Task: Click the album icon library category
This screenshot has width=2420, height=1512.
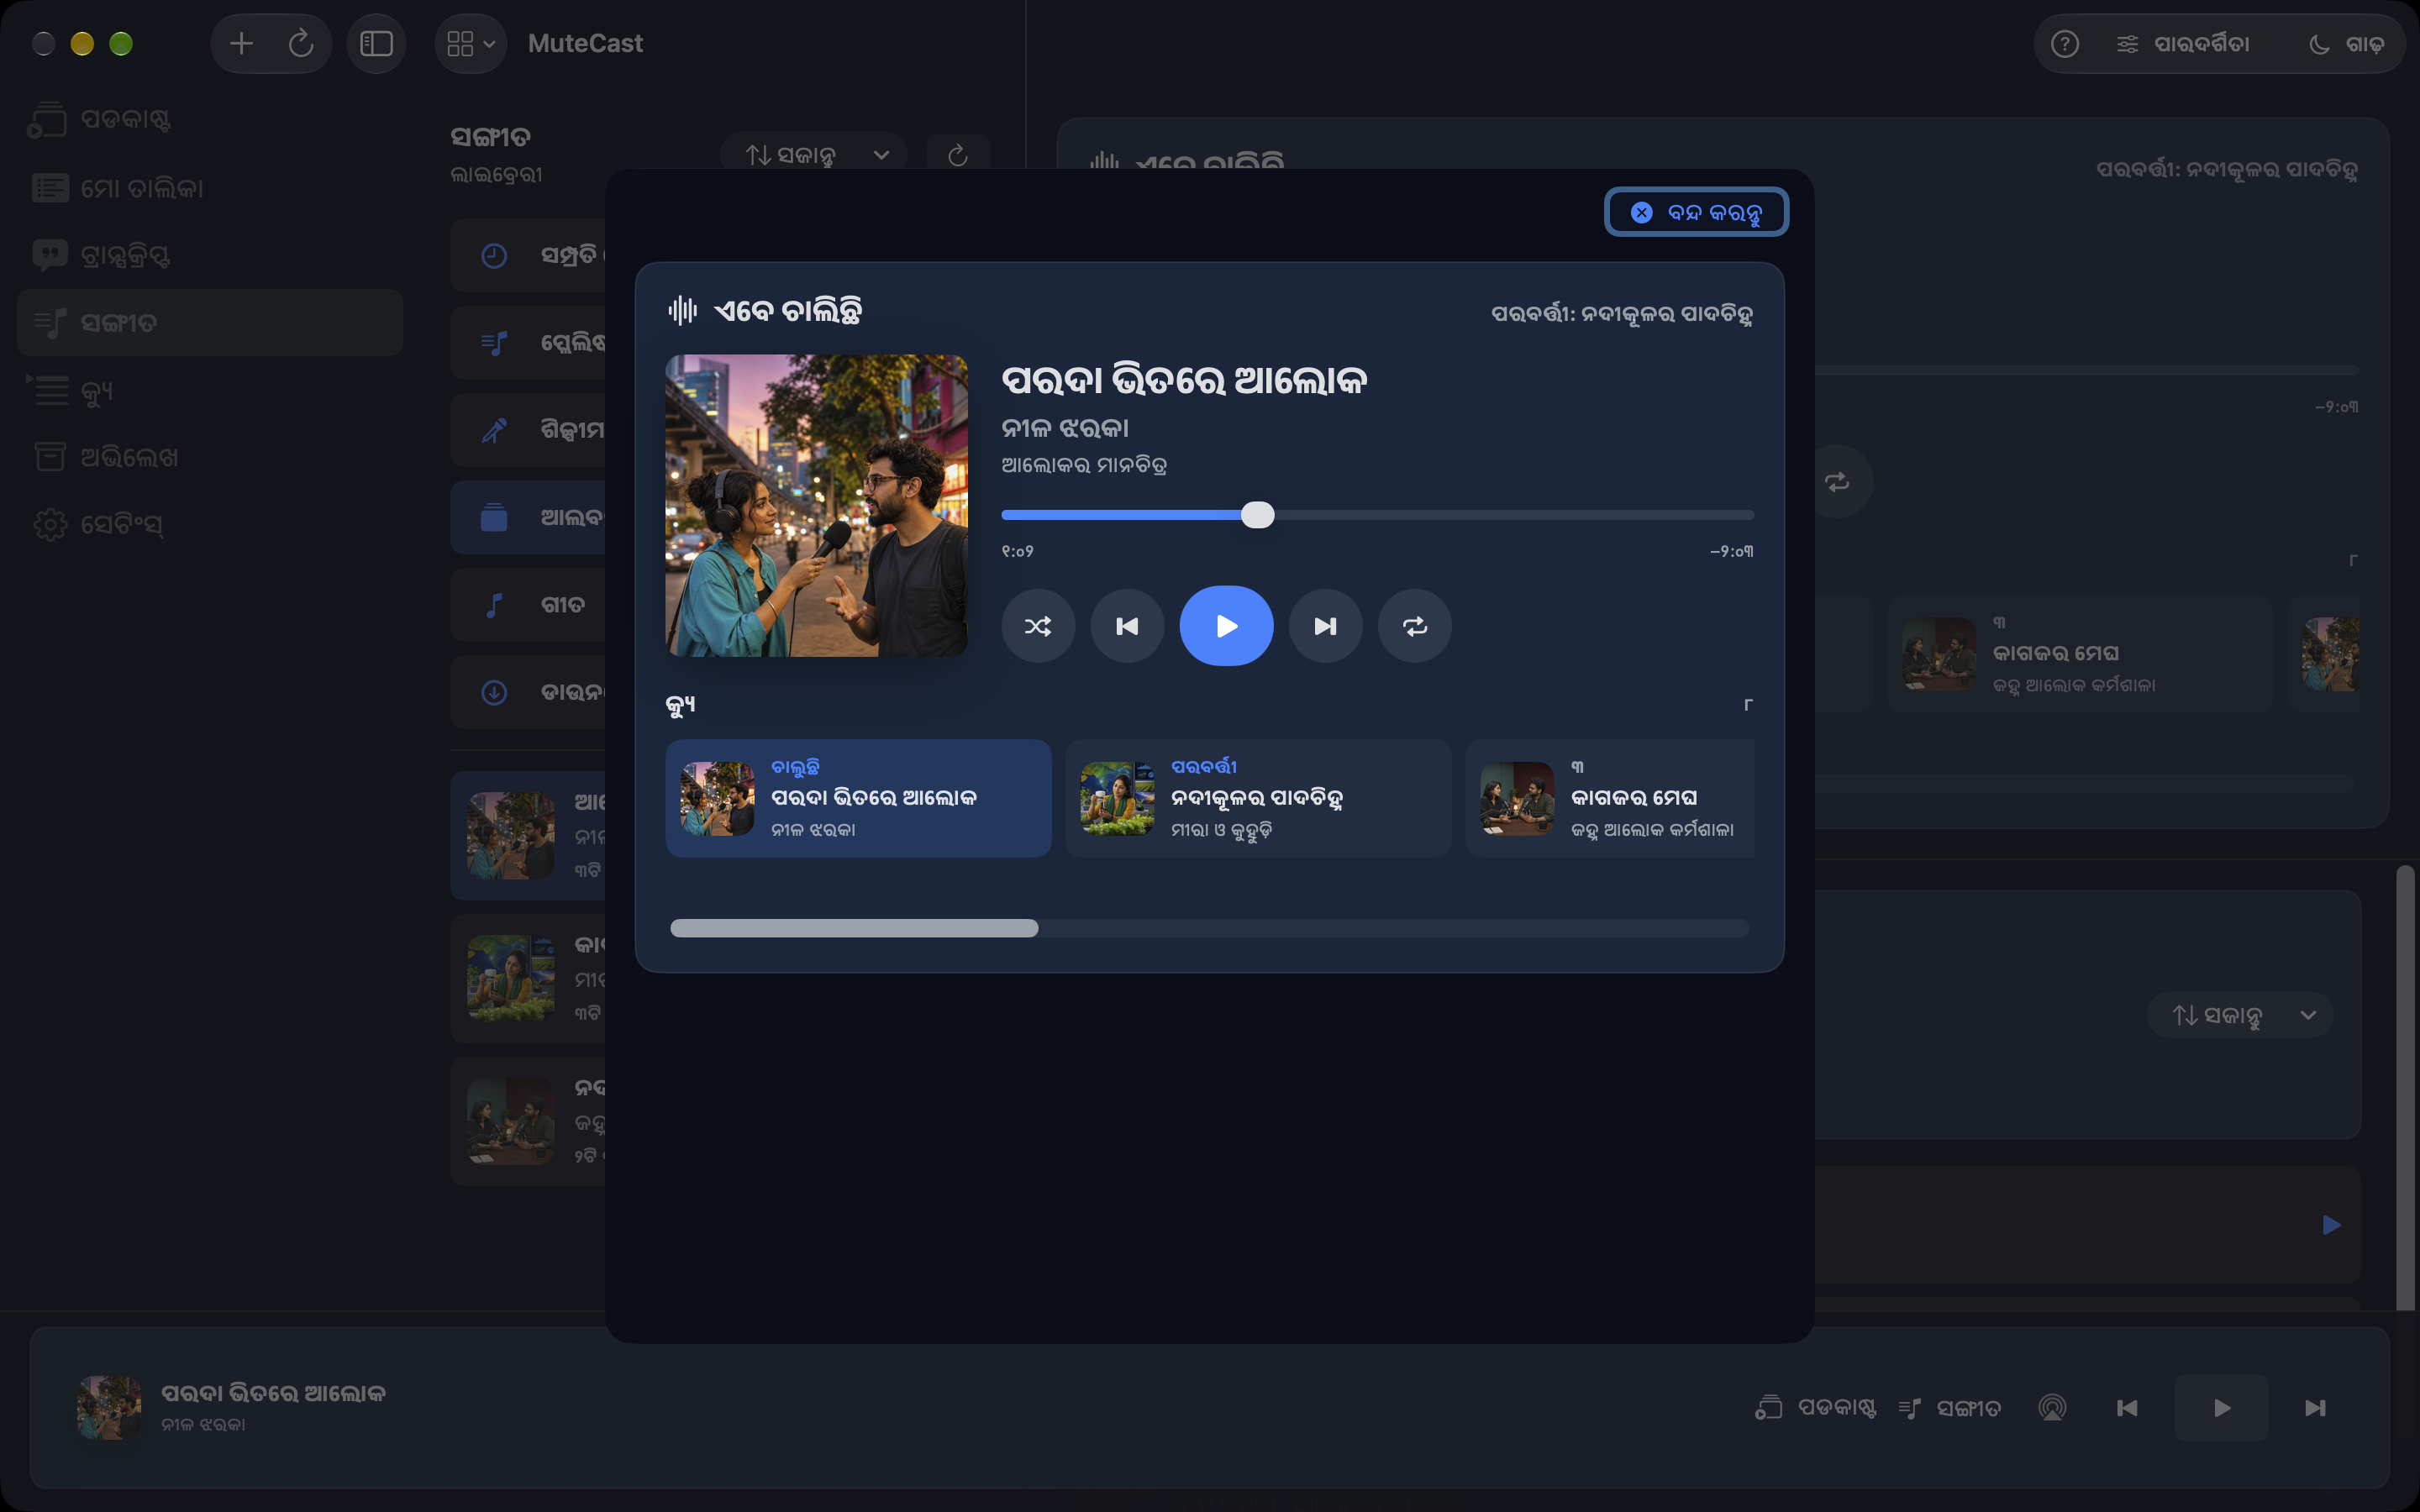Action: pos(494,517)
